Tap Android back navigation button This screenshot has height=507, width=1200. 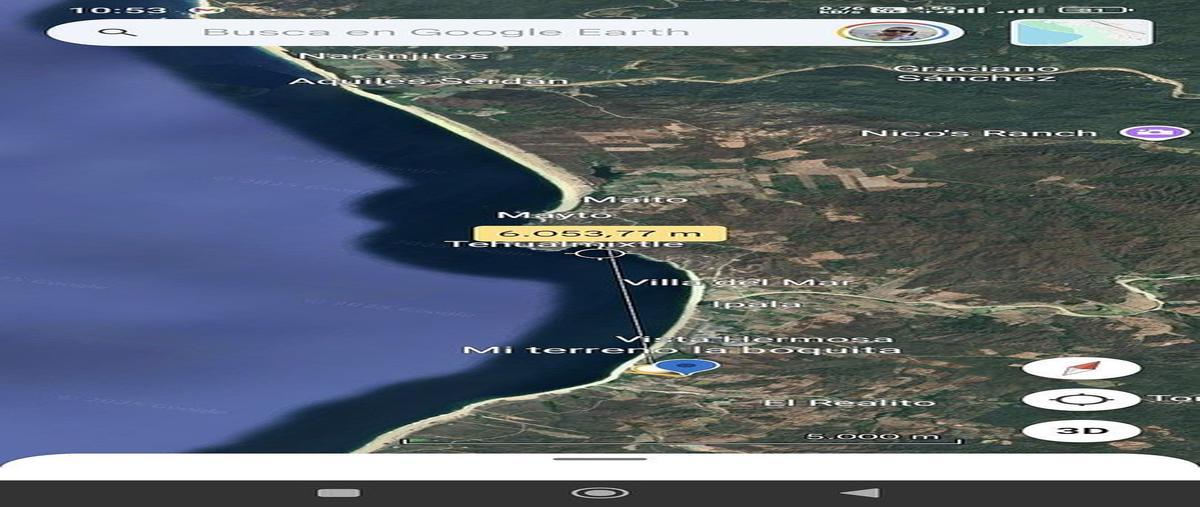pos(861,492)
